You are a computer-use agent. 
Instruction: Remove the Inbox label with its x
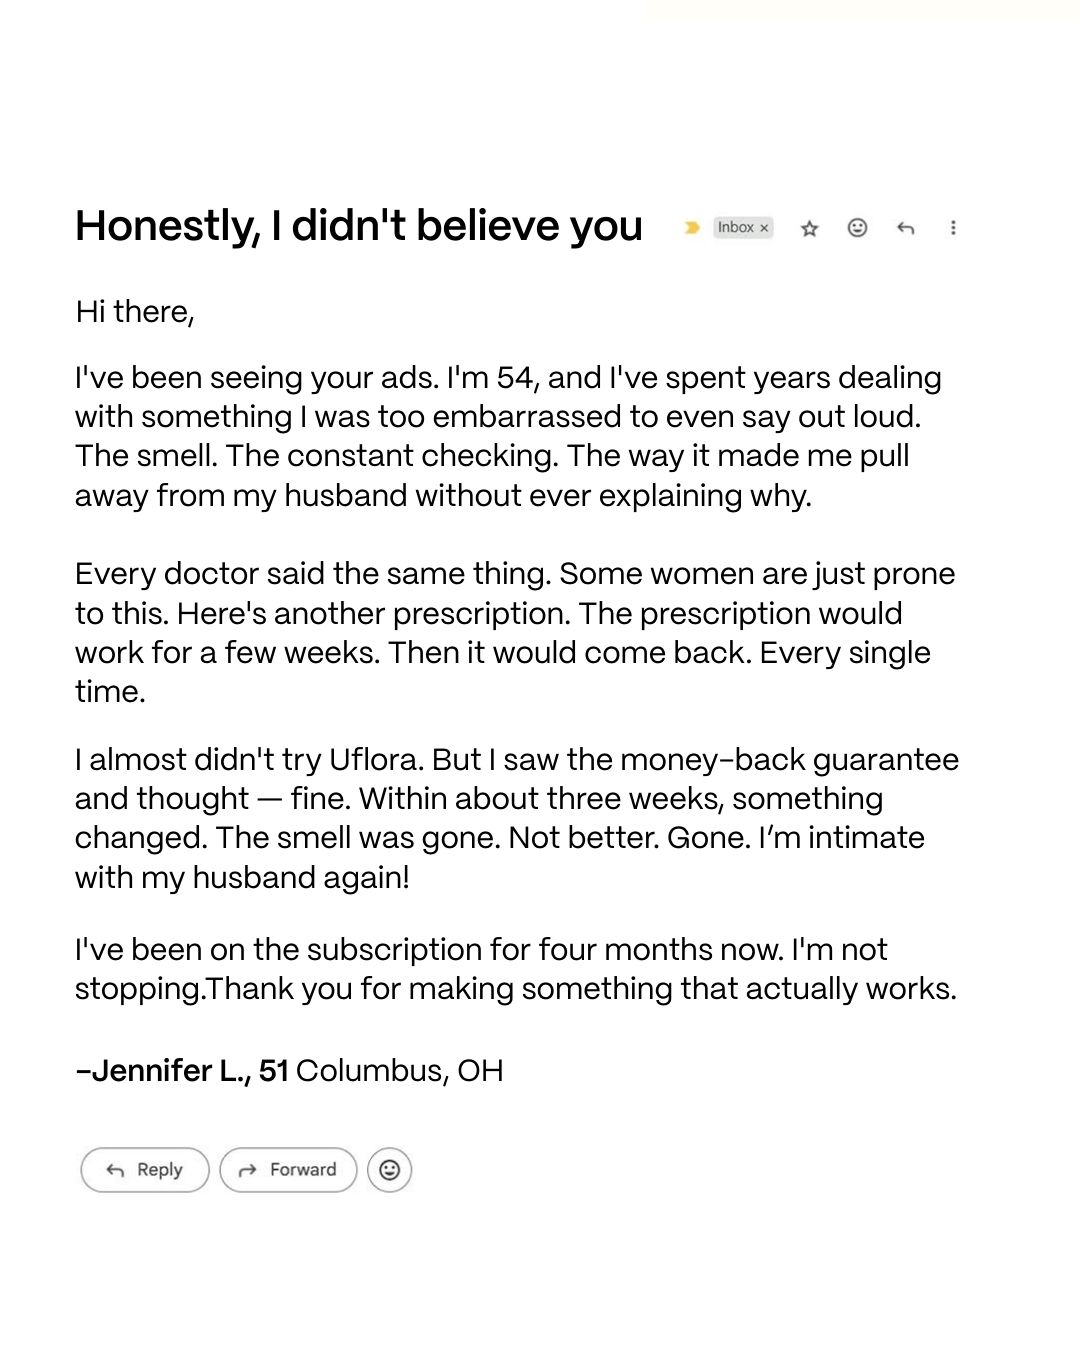[x=764, y=228]
